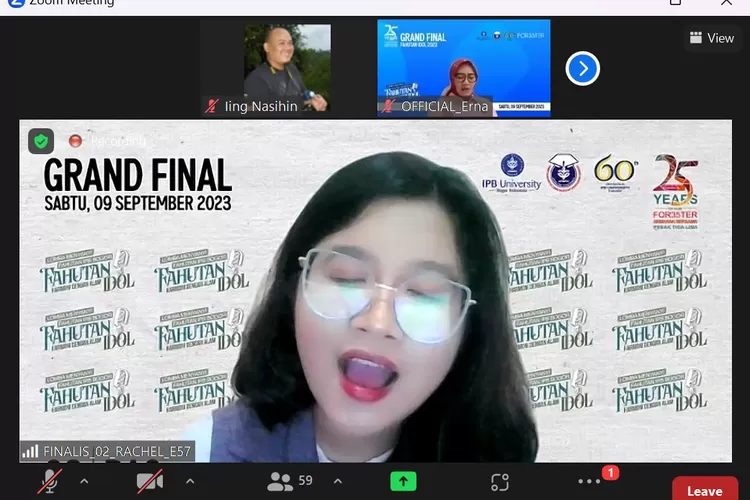Expand video options chevron beside the camera
Screen dimensions: 750x500
click(190, 481)
